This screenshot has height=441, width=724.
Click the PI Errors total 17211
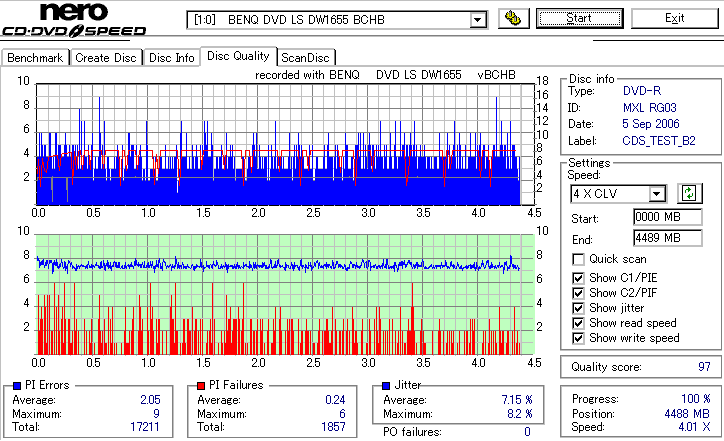pos(145,427)
